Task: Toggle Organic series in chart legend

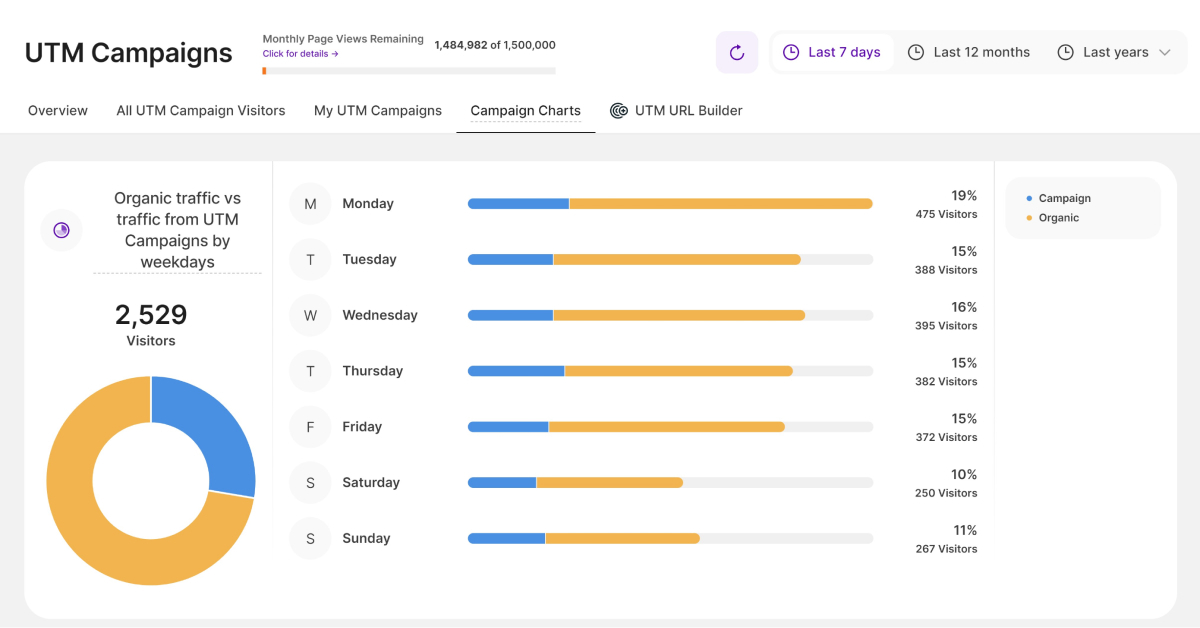Action: tap(1058, 218)
